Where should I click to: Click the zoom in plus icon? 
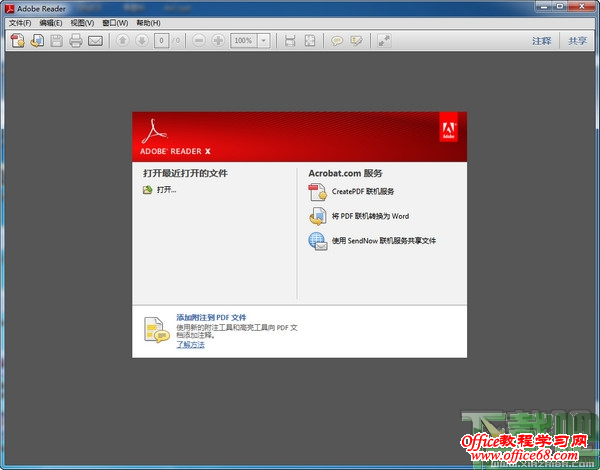pyautogui.click(x=218, y=41)
